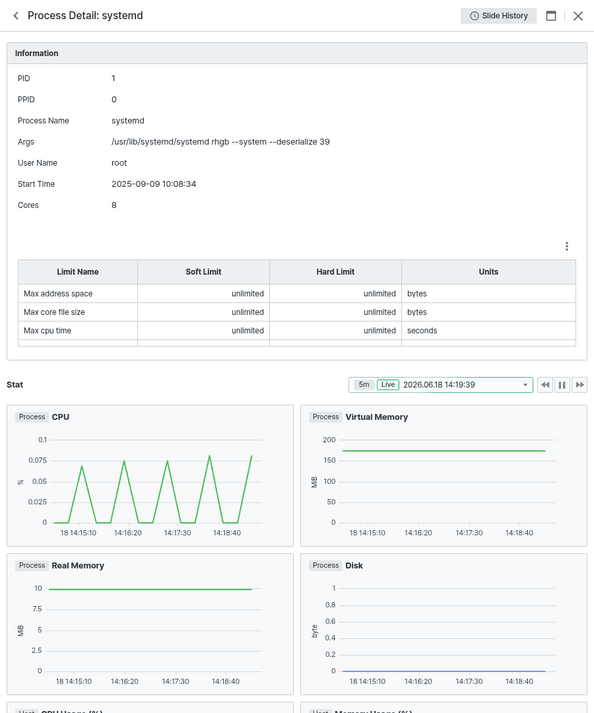This screenshot has width=594, height=713.
Task: Click the User Name value root
Action: click(x=119, y=163)
